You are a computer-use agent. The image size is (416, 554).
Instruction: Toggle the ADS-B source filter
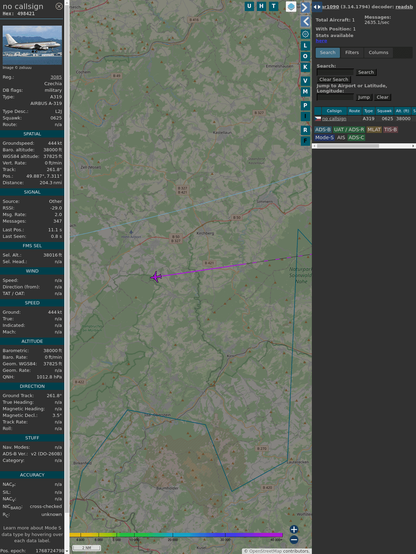point(323,130)
